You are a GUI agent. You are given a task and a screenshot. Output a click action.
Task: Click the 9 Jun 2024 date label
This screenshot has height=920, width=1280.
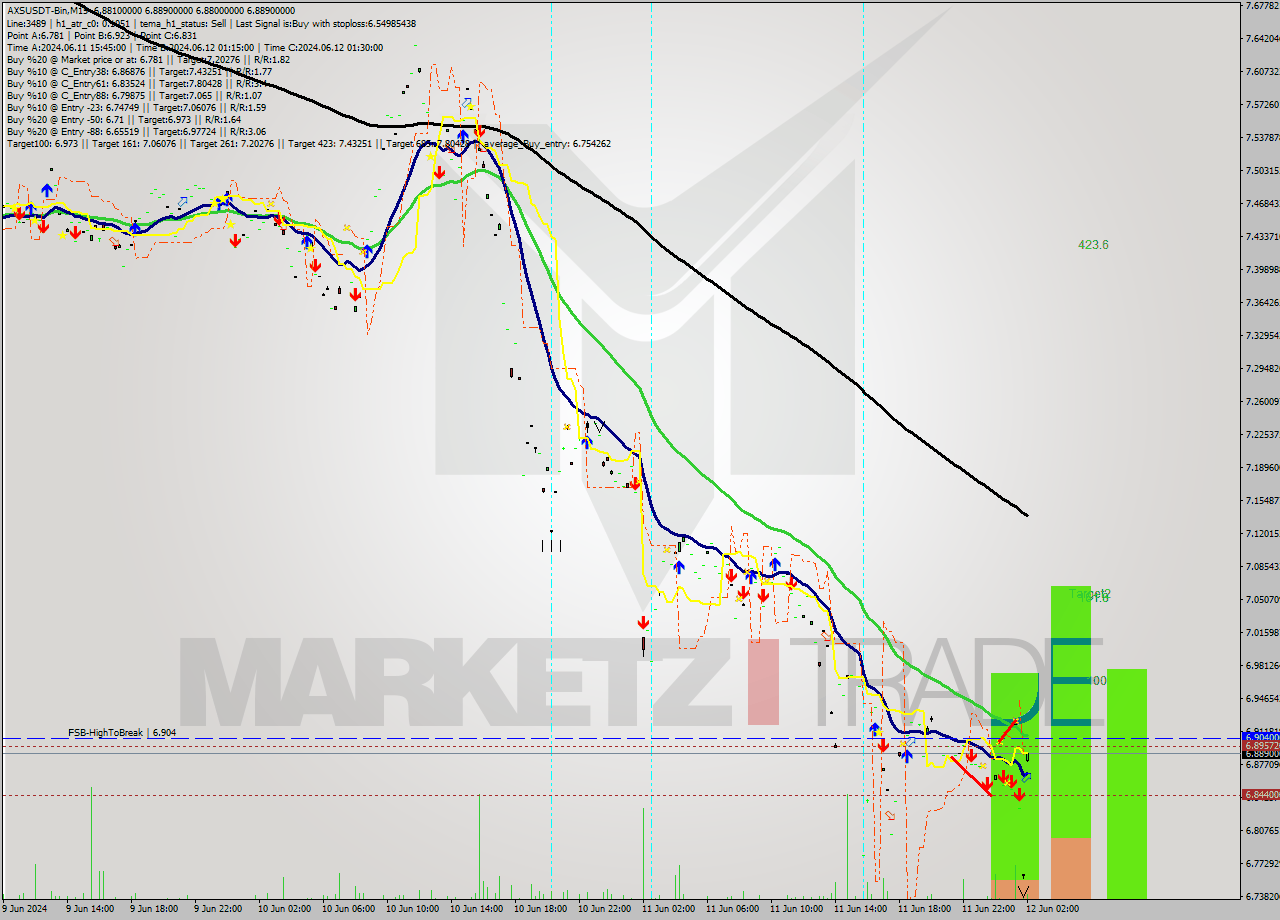(26, 909)
